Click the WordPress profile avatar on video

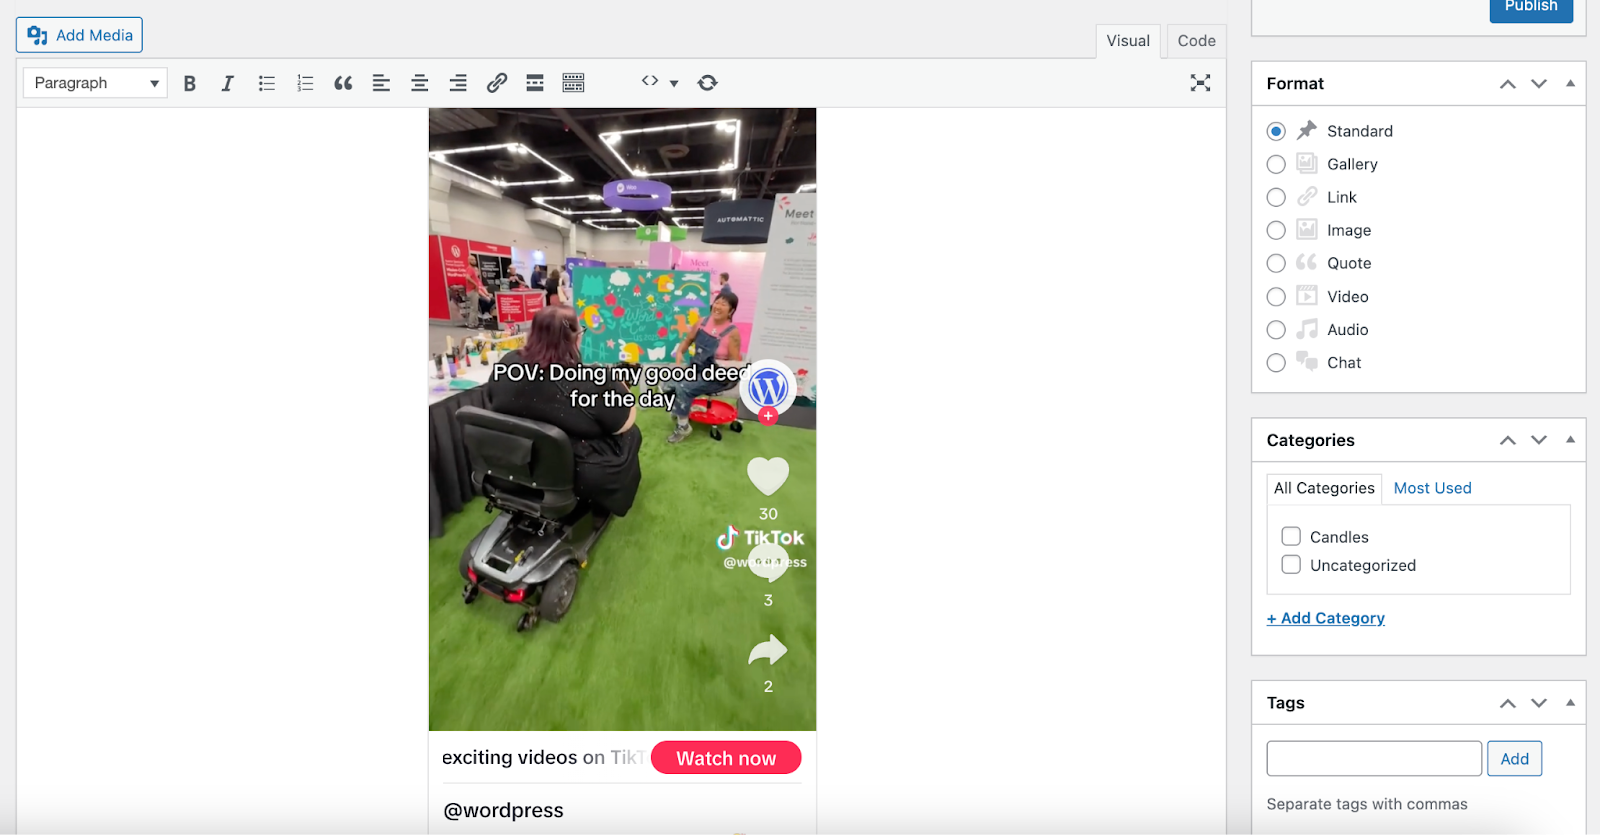point(768,388)
